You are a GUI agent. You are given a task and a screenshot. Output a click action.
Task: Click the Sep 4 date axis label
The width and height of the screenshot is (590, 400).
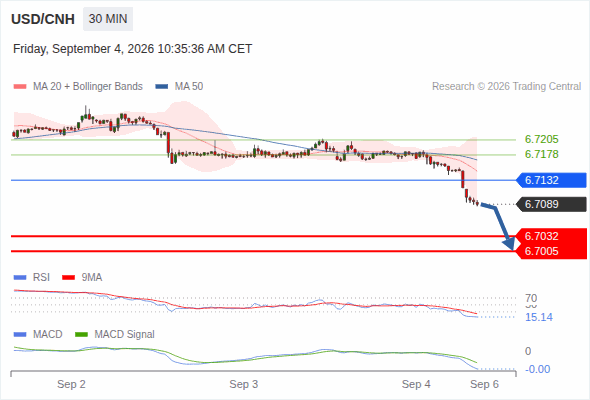(x=416, y=384)
